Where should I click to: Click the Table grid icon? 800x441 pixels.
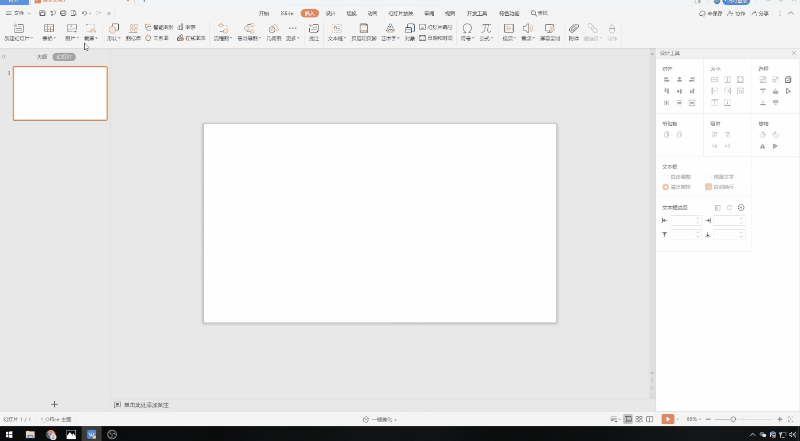pos(49,29)
